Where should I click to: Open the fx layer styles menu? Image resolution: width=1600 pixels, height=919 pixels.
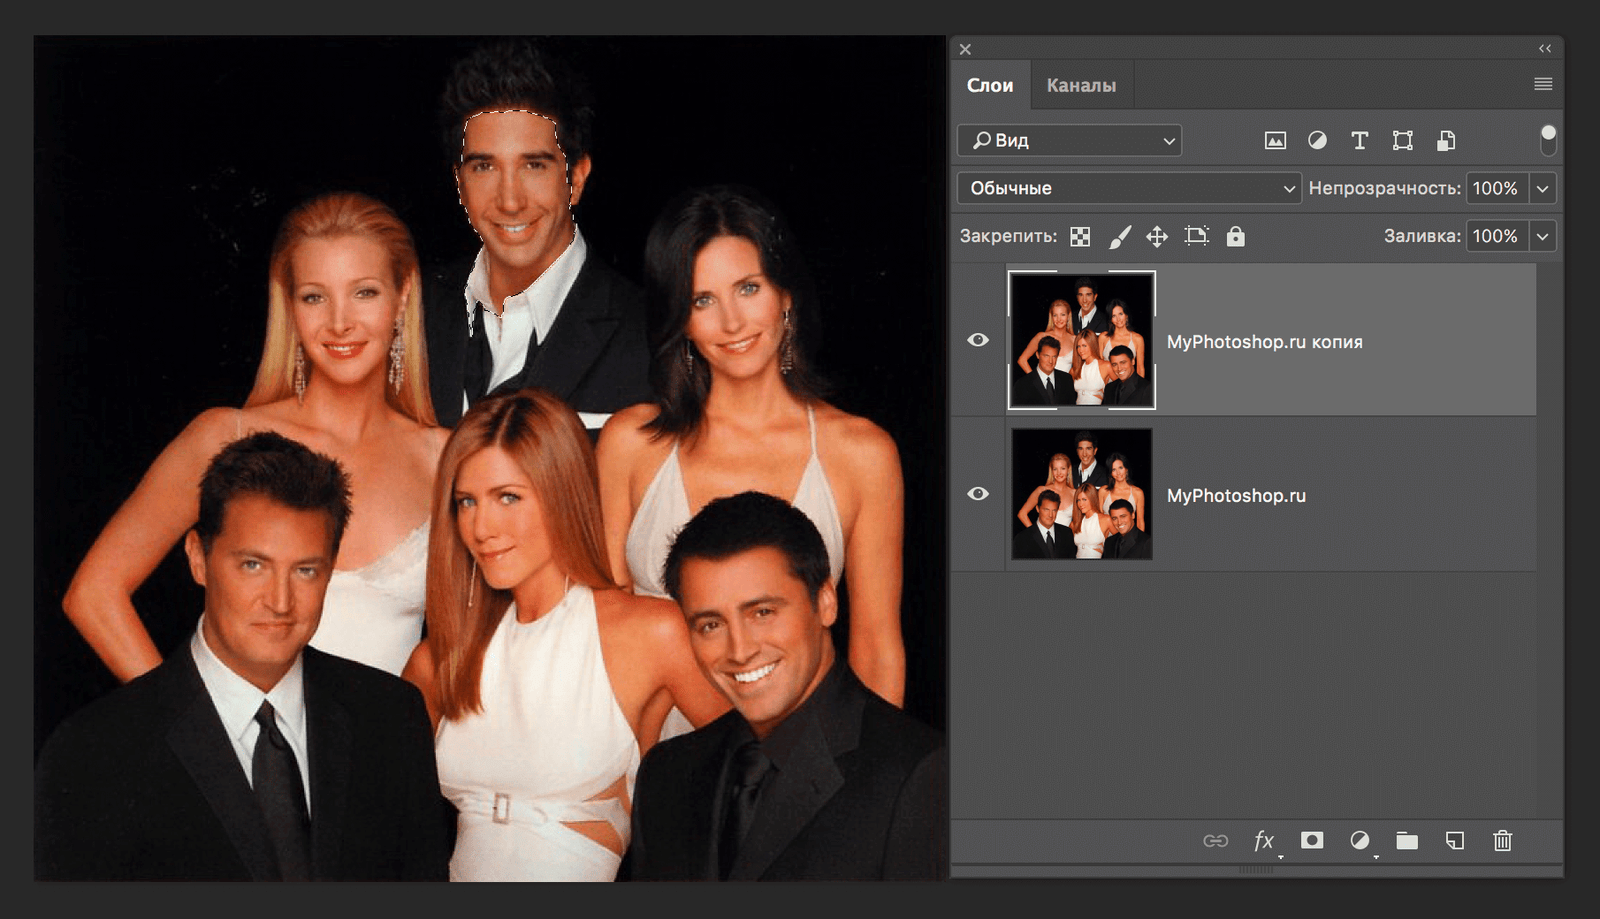1264,840
